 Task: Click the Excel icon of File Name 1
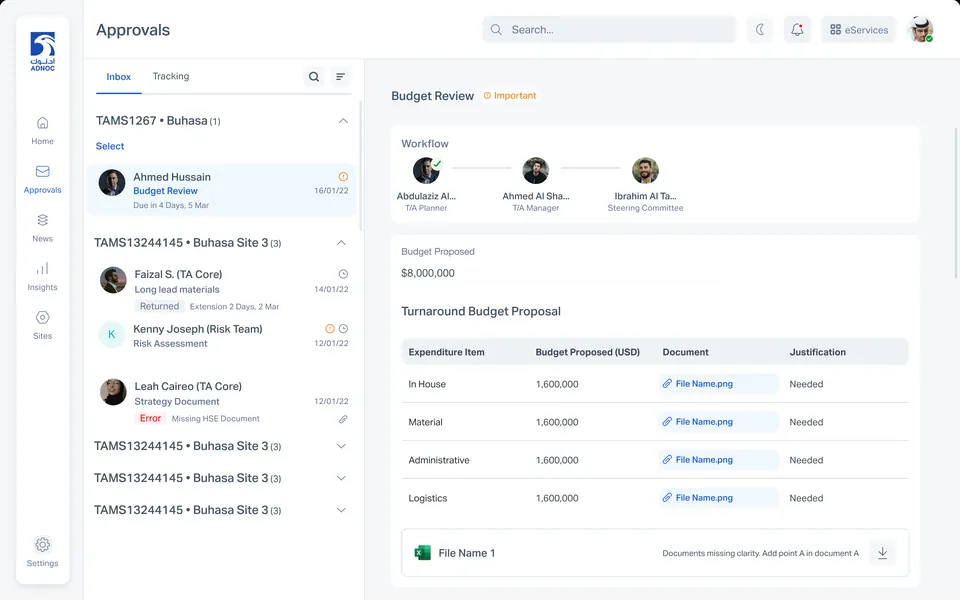[x=422, y=553]
